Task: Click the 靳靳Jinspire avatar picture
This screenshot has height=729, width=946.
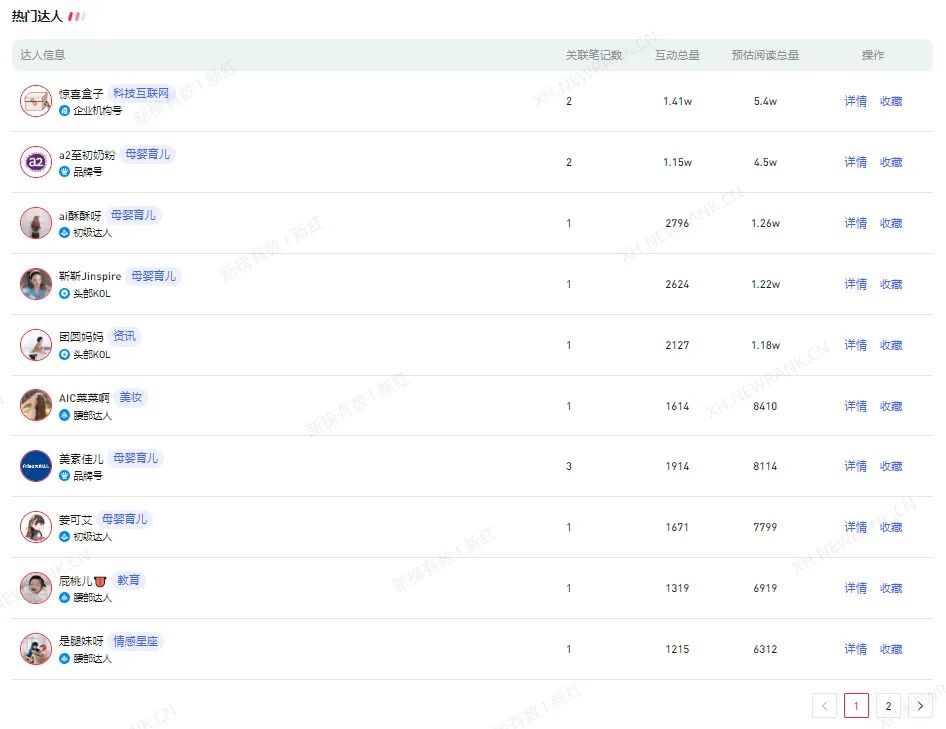Action: click(x=36, y=284)
